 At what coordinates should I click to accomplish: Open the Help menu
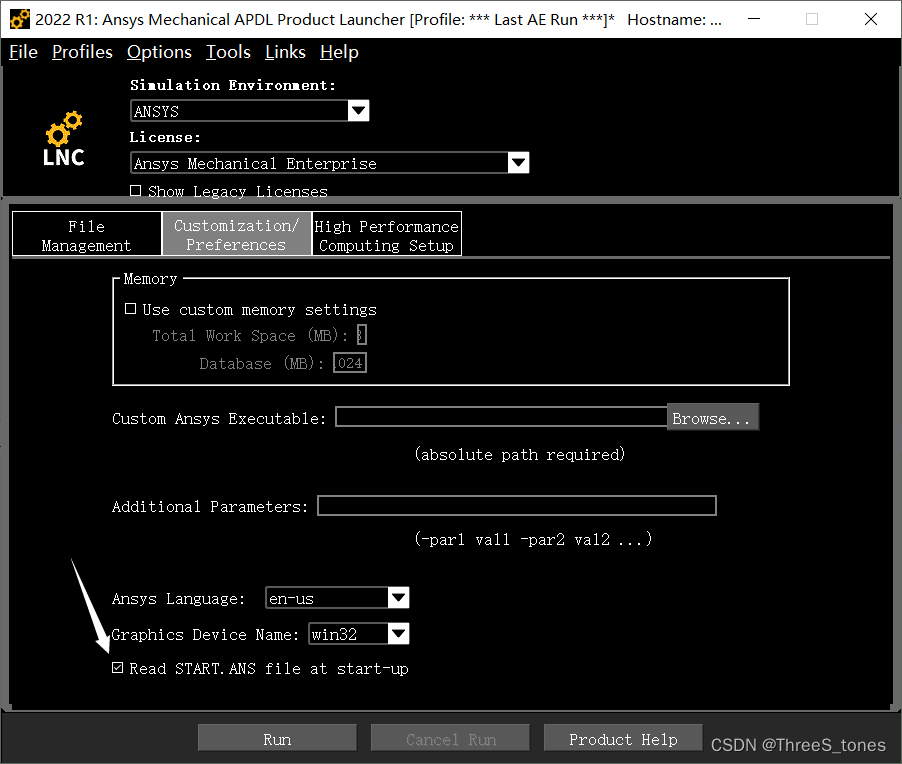click(x=339, y=52)
